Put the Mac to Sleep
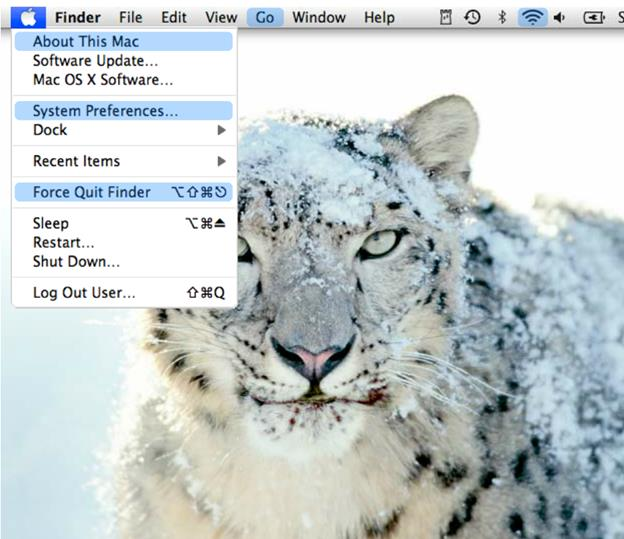 tap(50, 223)
